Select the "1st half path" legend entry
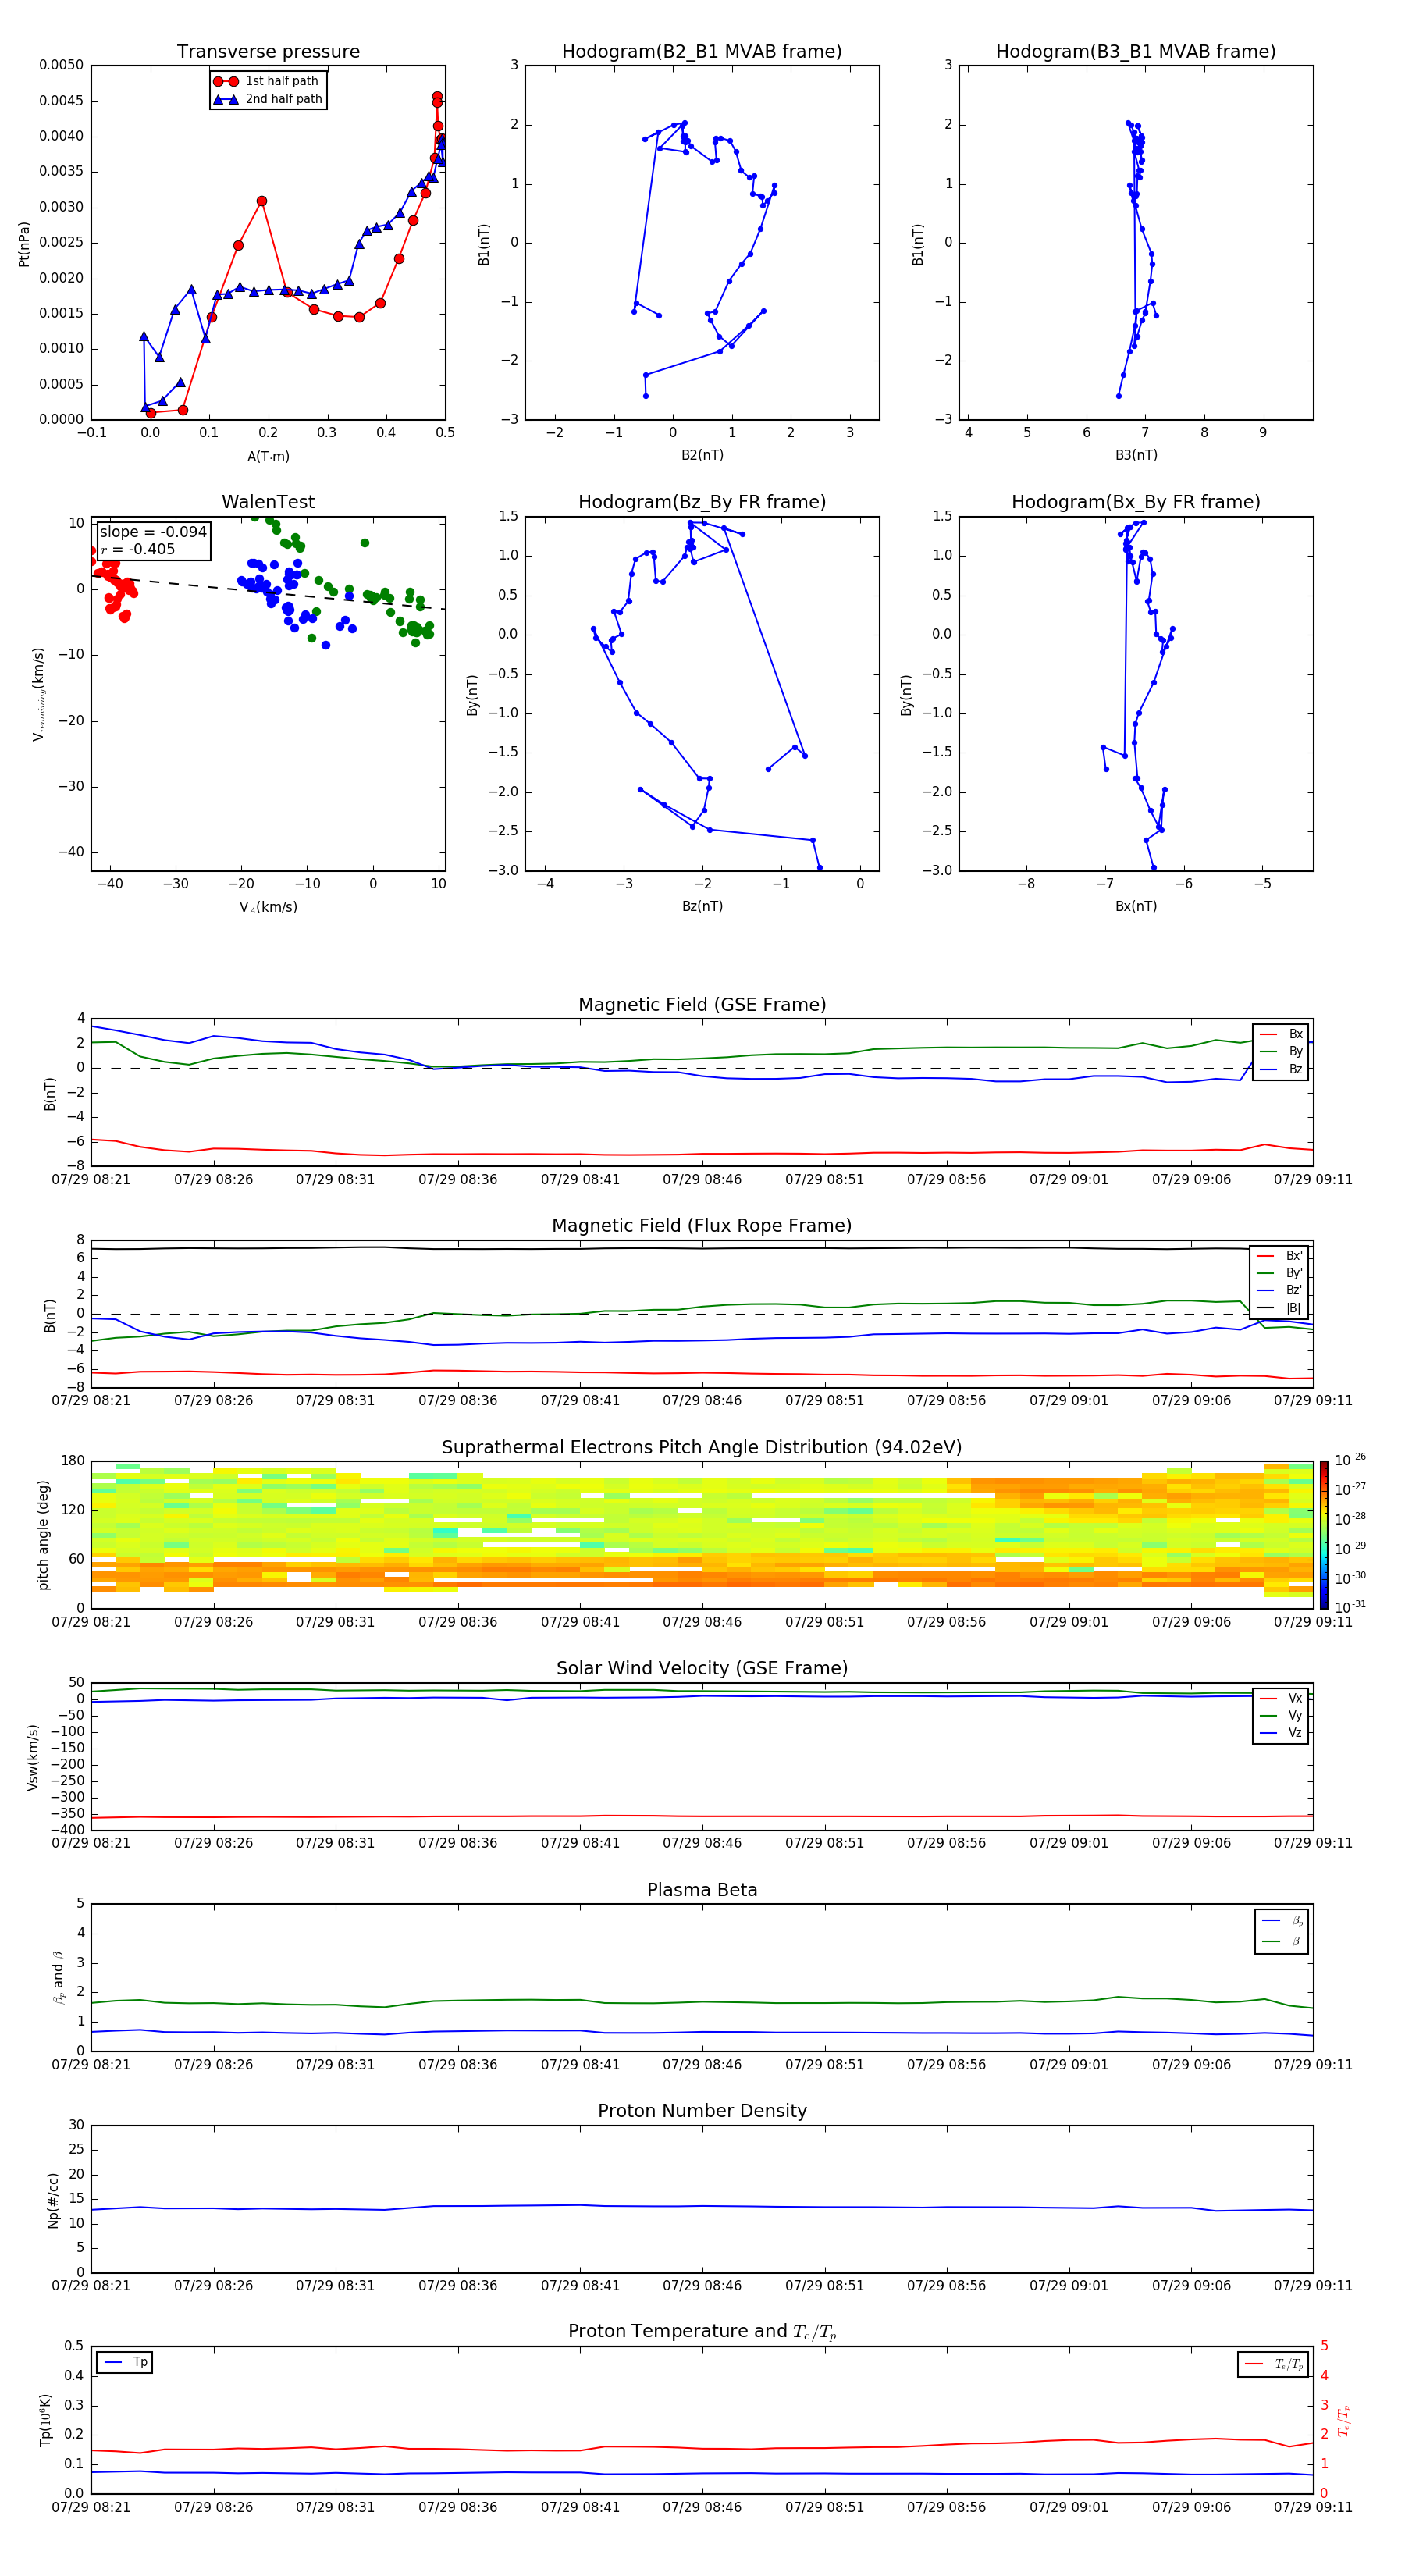 pos(267,81)
